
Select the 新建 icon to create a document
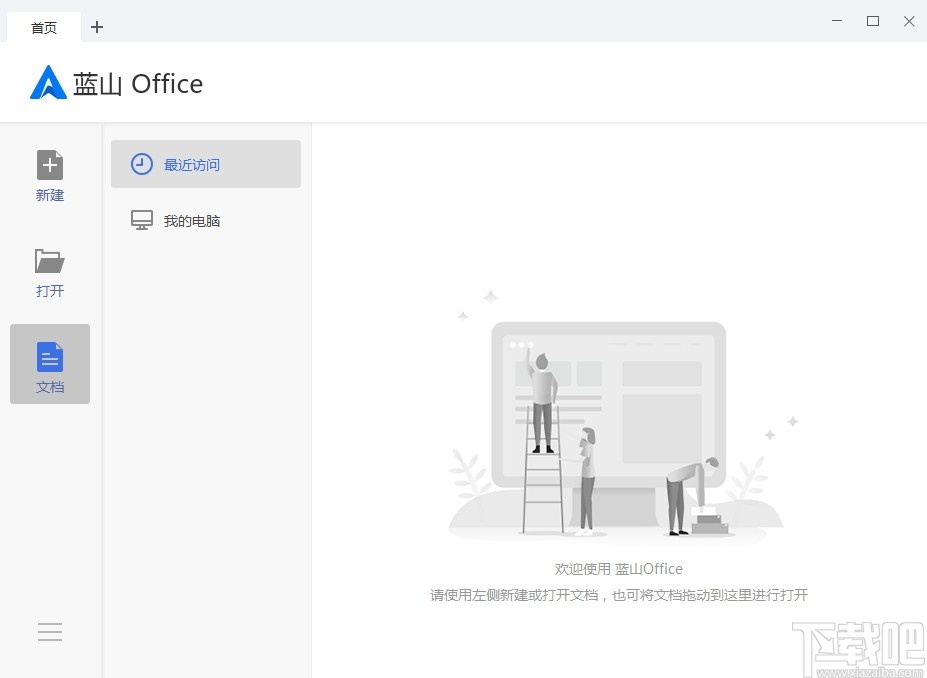[x=49, y=165]
